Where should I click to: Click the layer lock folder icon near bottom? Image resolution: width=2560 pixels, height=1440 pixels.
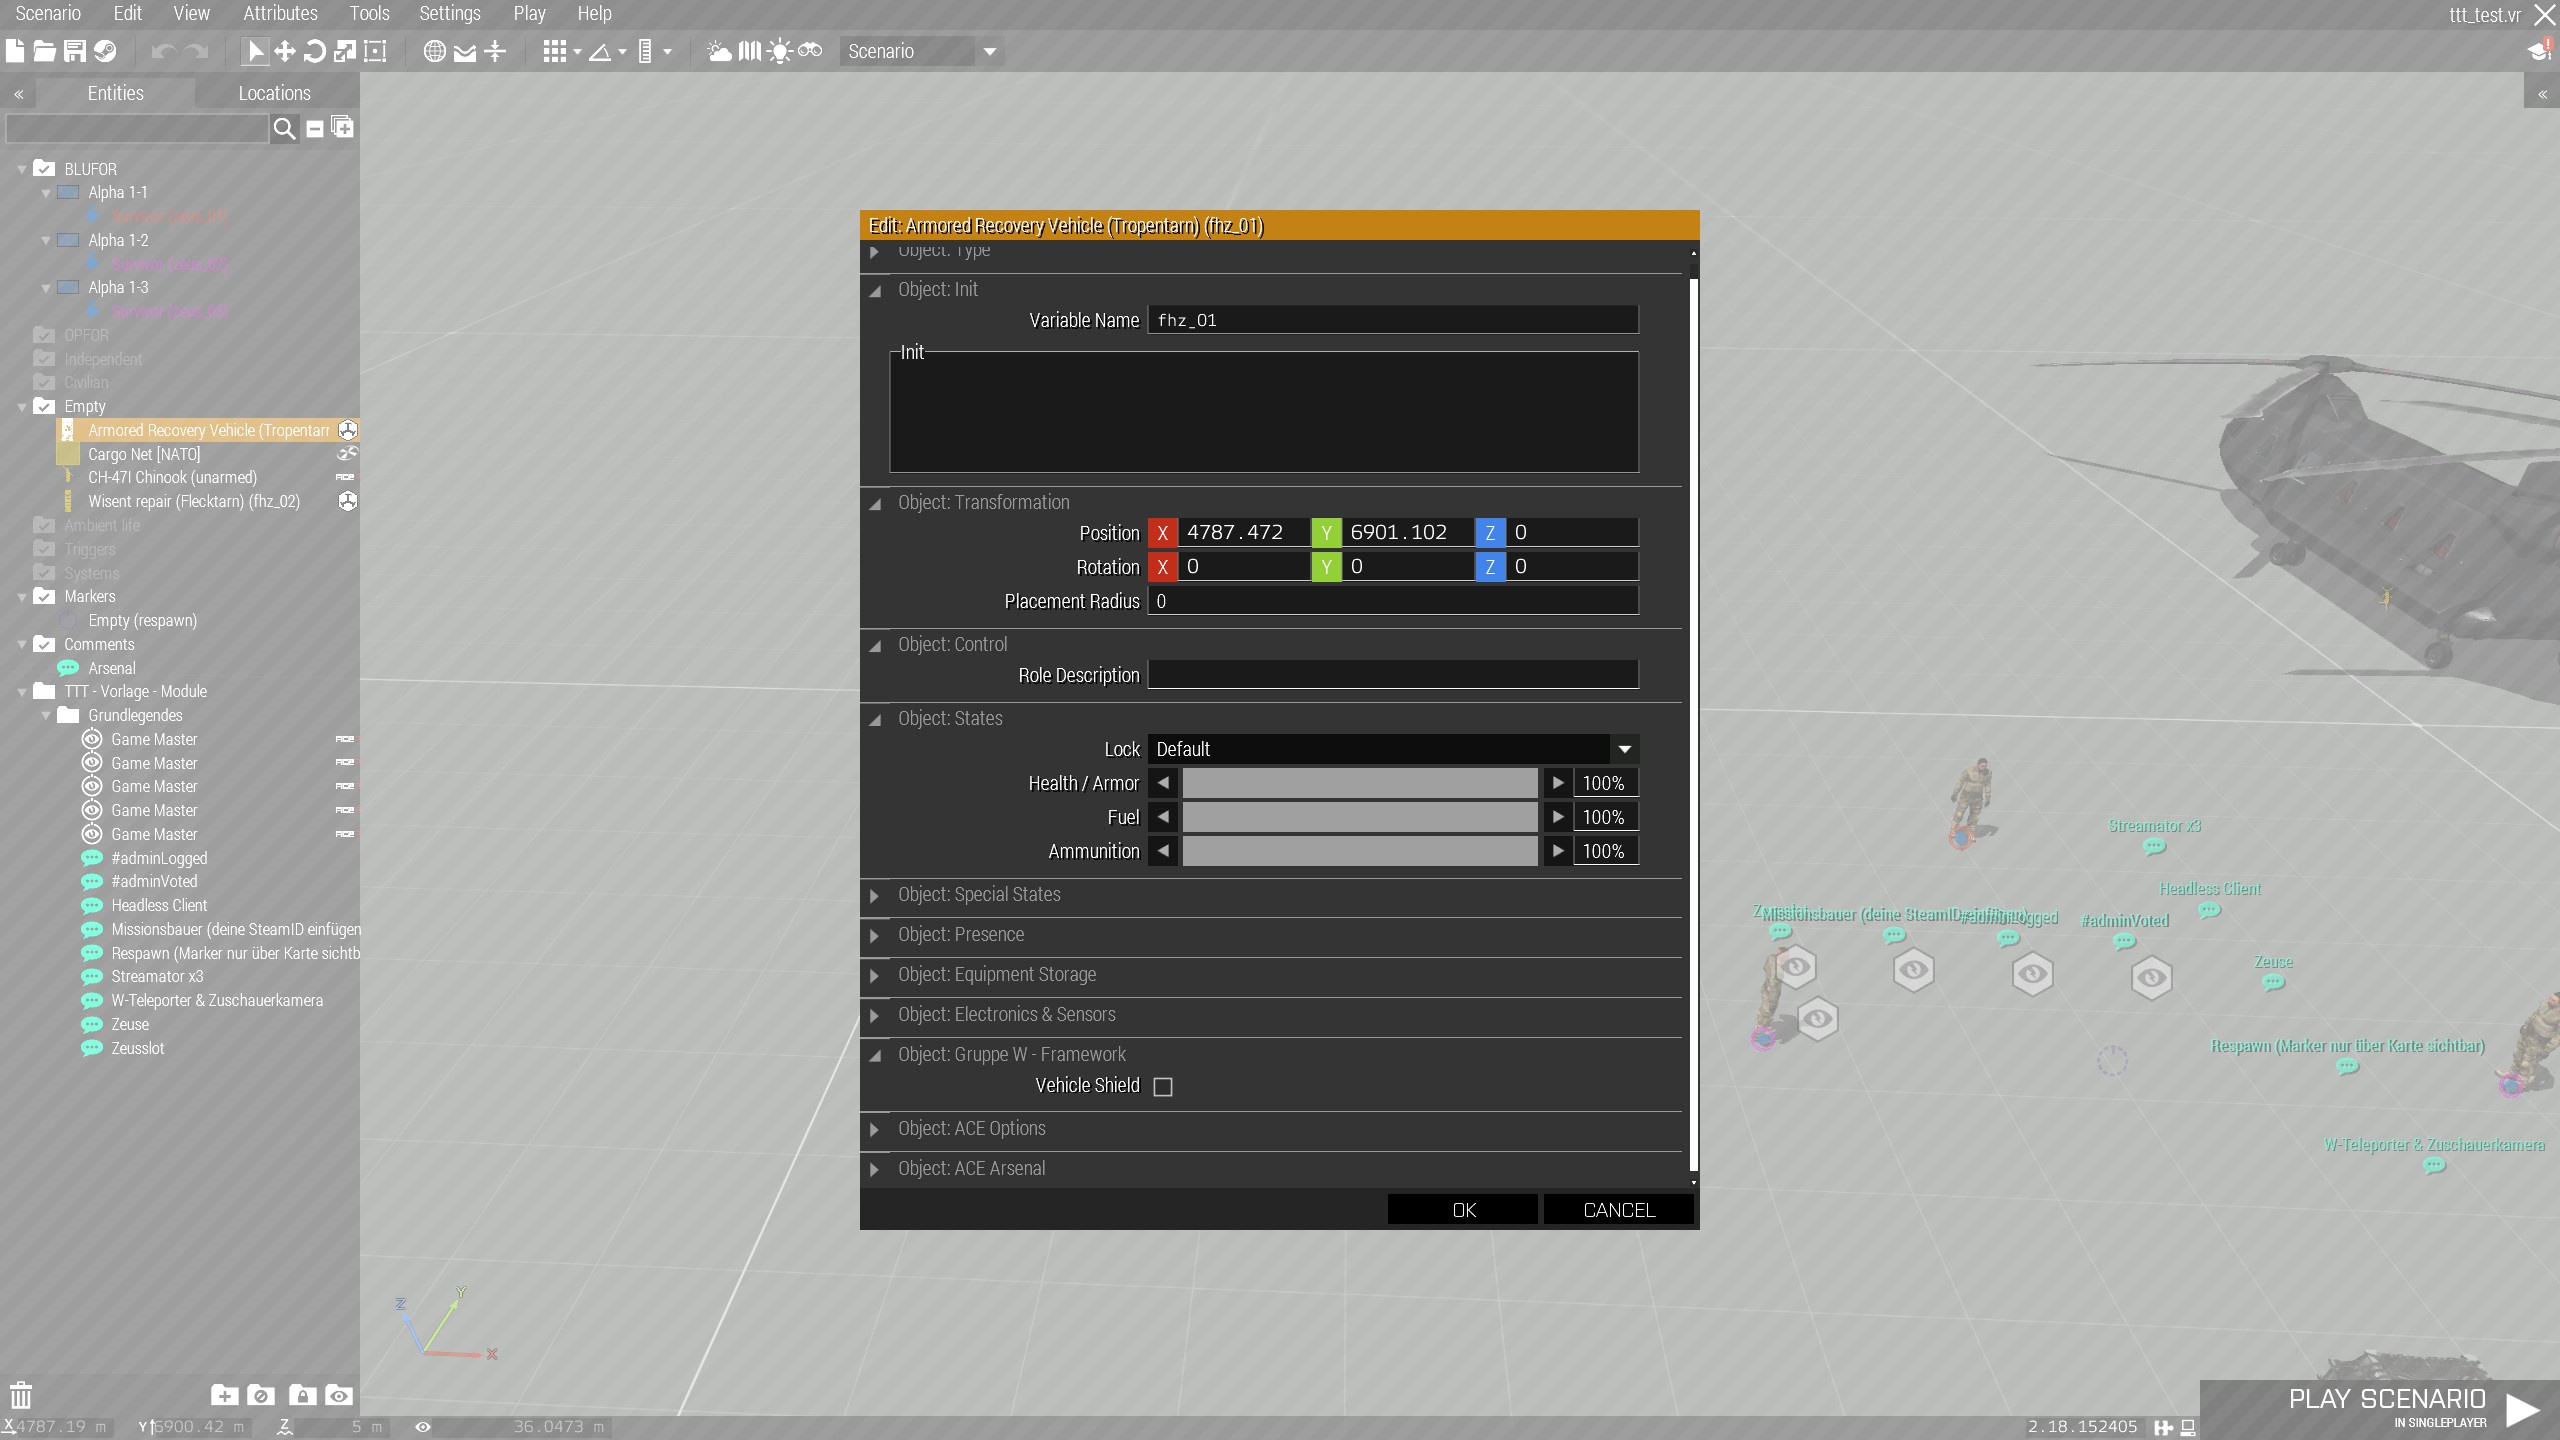pyautogui.click(x=303, y=1395)
